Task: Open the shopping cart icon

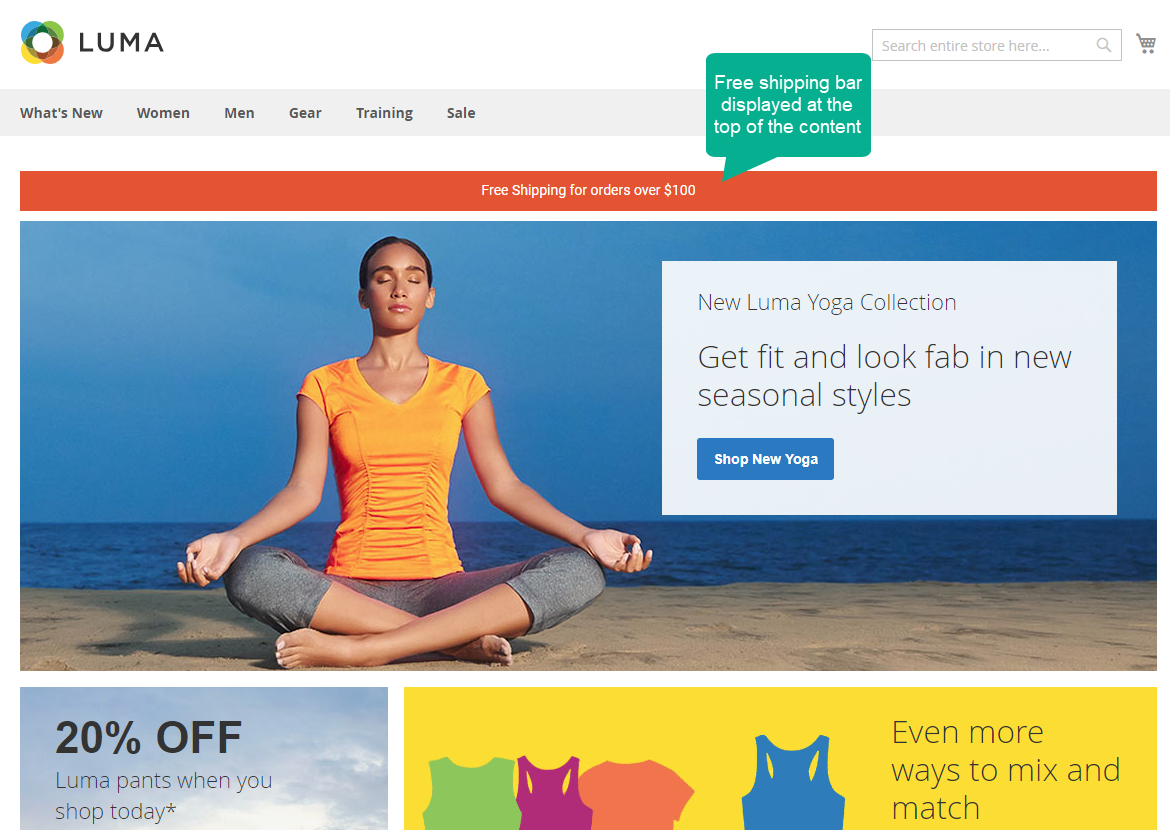Action: coord(1146,43)
